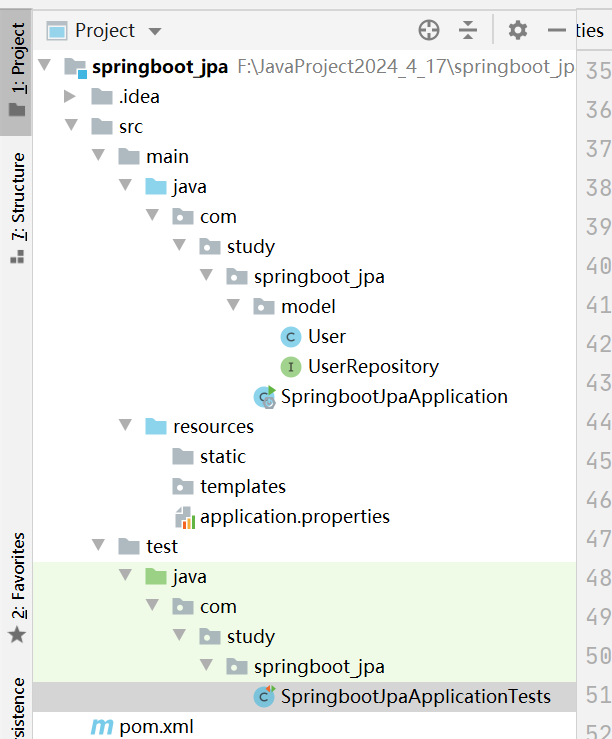Collapse the springboot_jpa package arrow under main
The width and height of the screenshot is (612, 739).
point(207,275)
